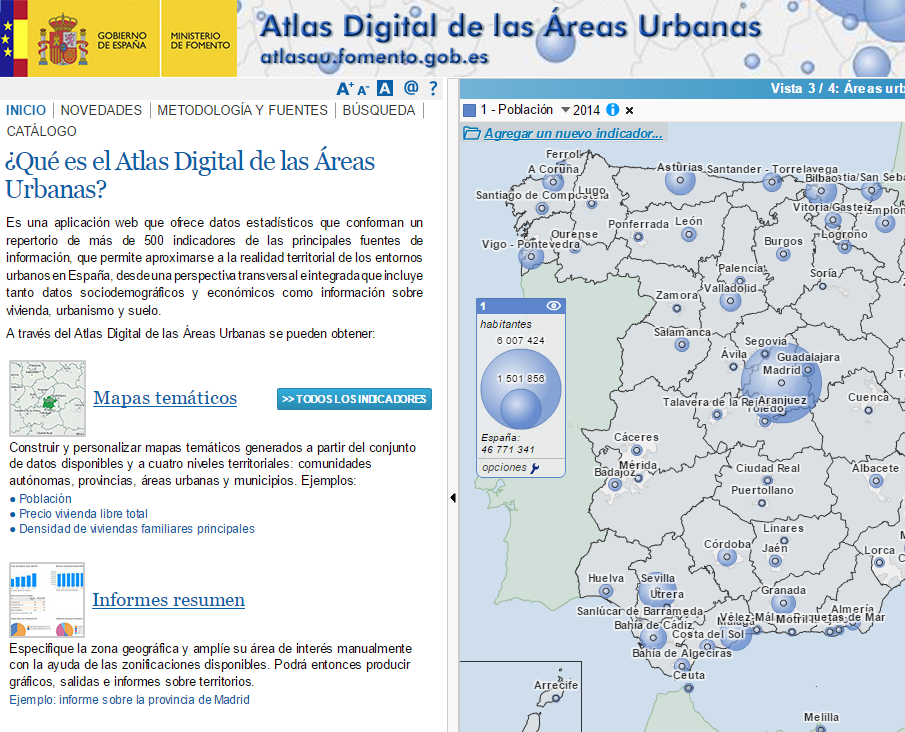Click the blue indicator color square beside Población
This screenshot has height=732, width=905.
click(470, 110)
